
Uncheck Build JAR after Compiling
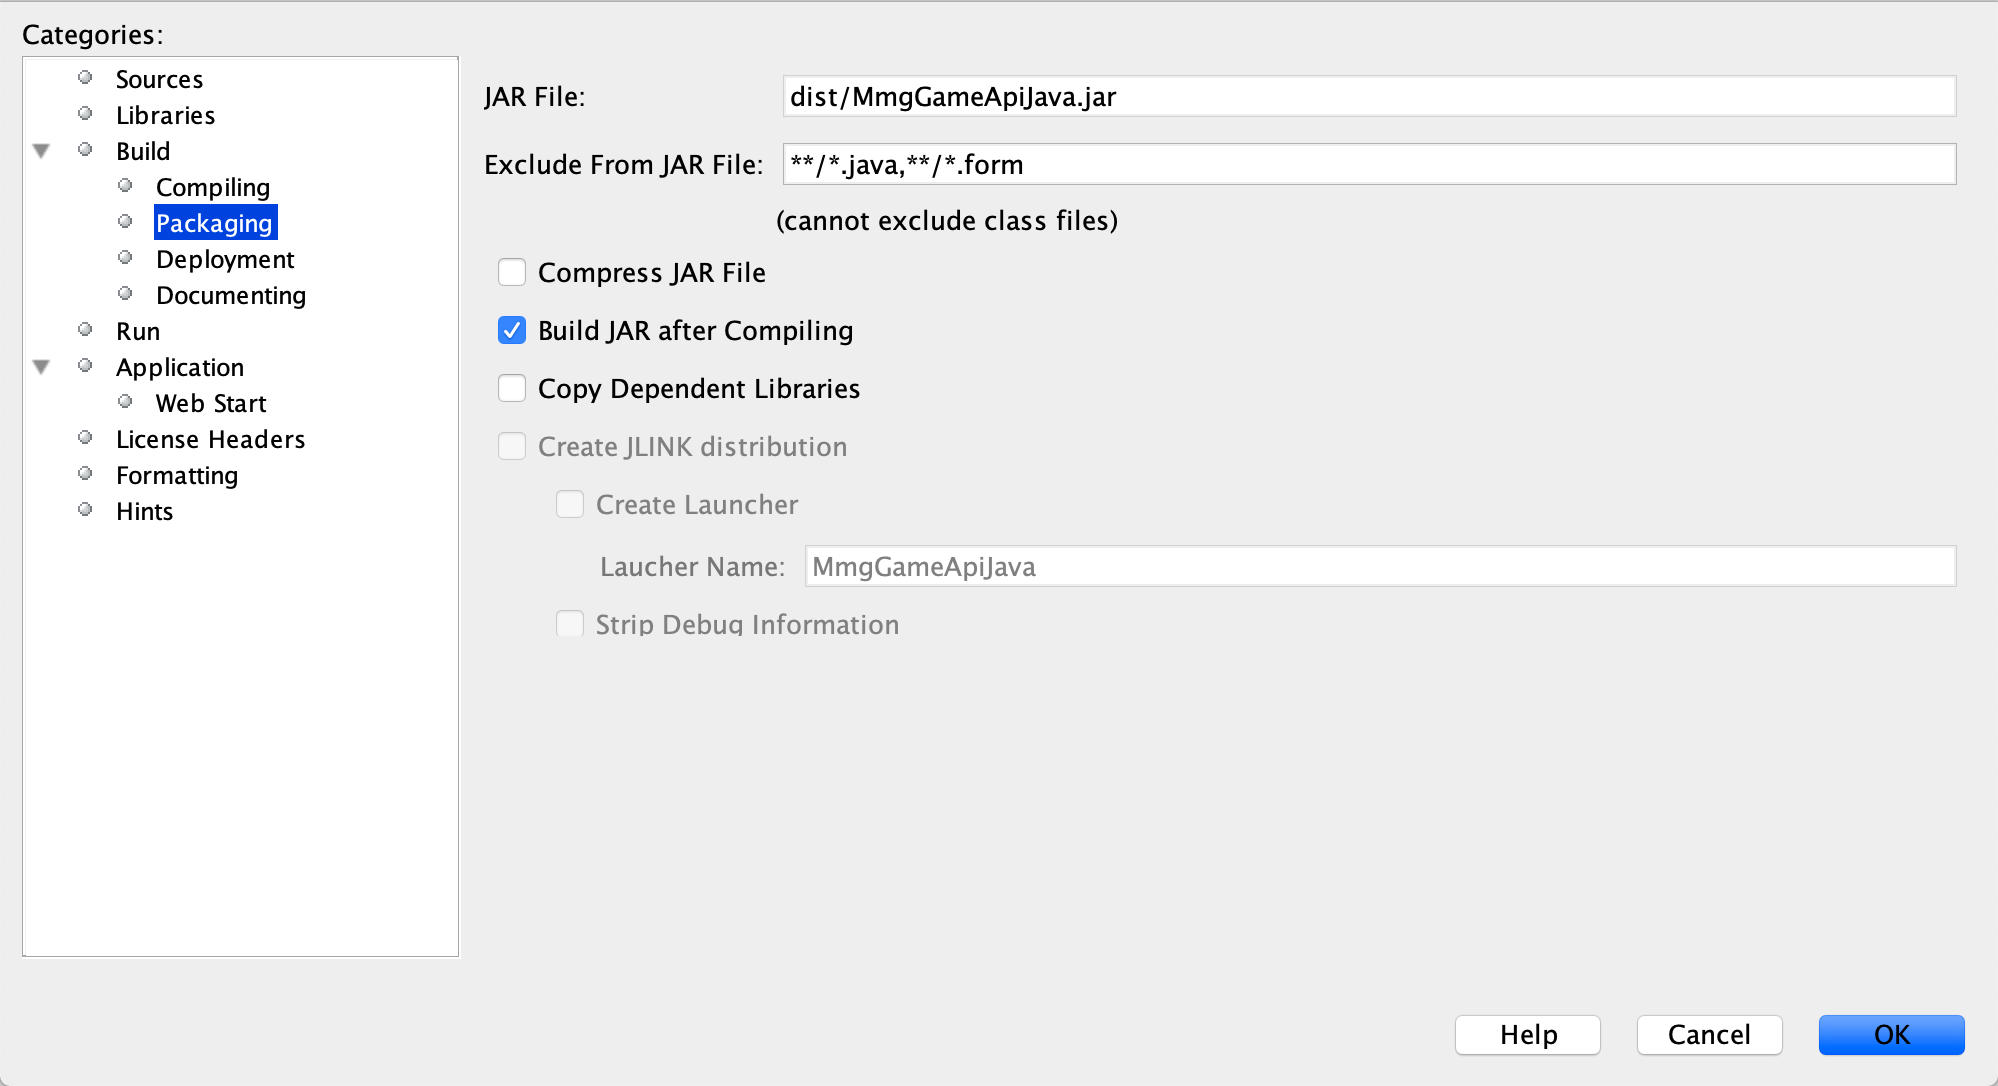tap(512, 330)
